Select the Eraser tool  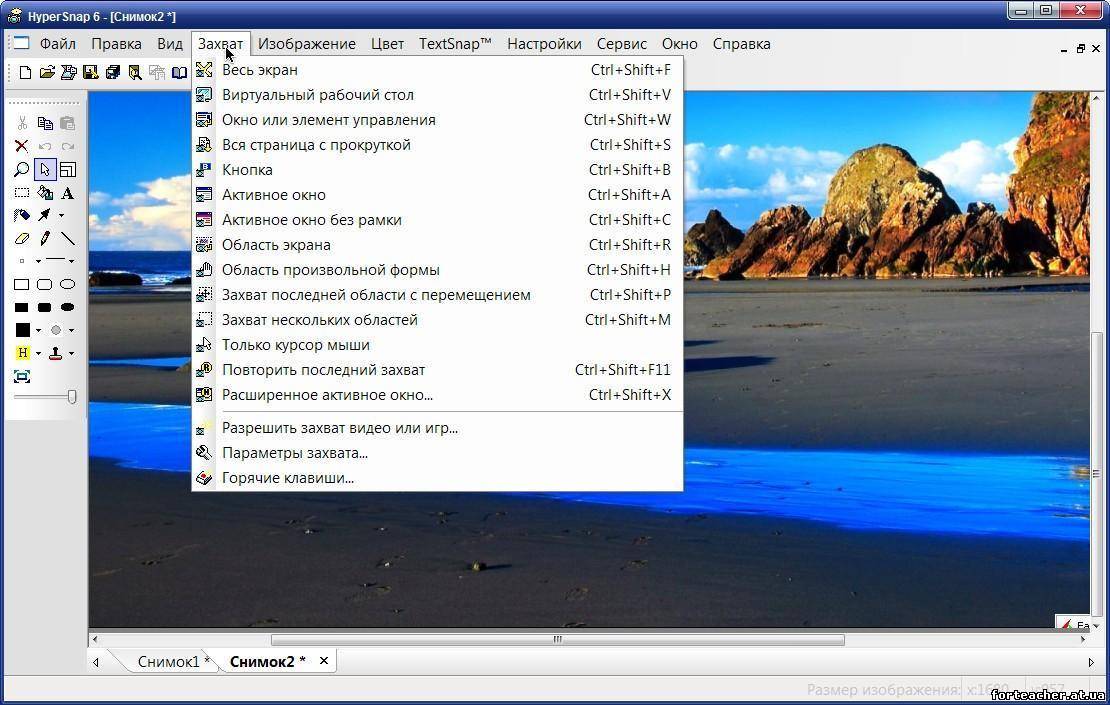[20, 238]
